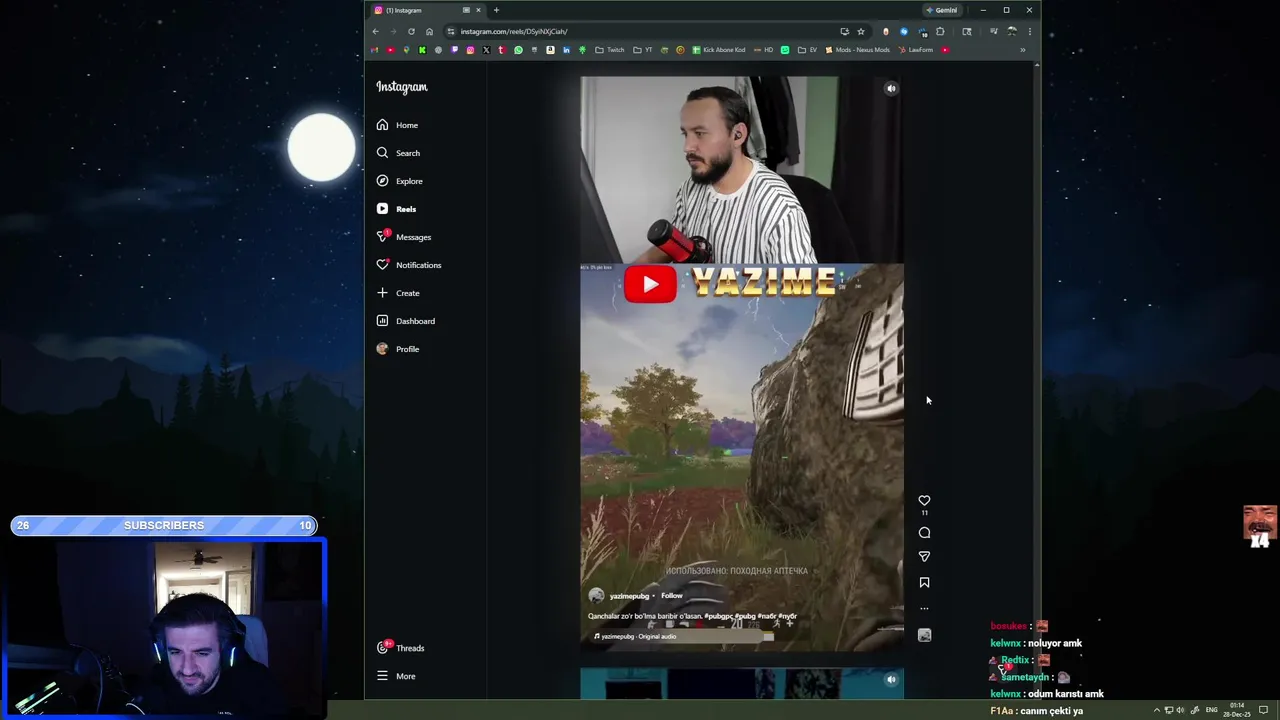Open the reel's three-dot options menu

pos(924,608)
